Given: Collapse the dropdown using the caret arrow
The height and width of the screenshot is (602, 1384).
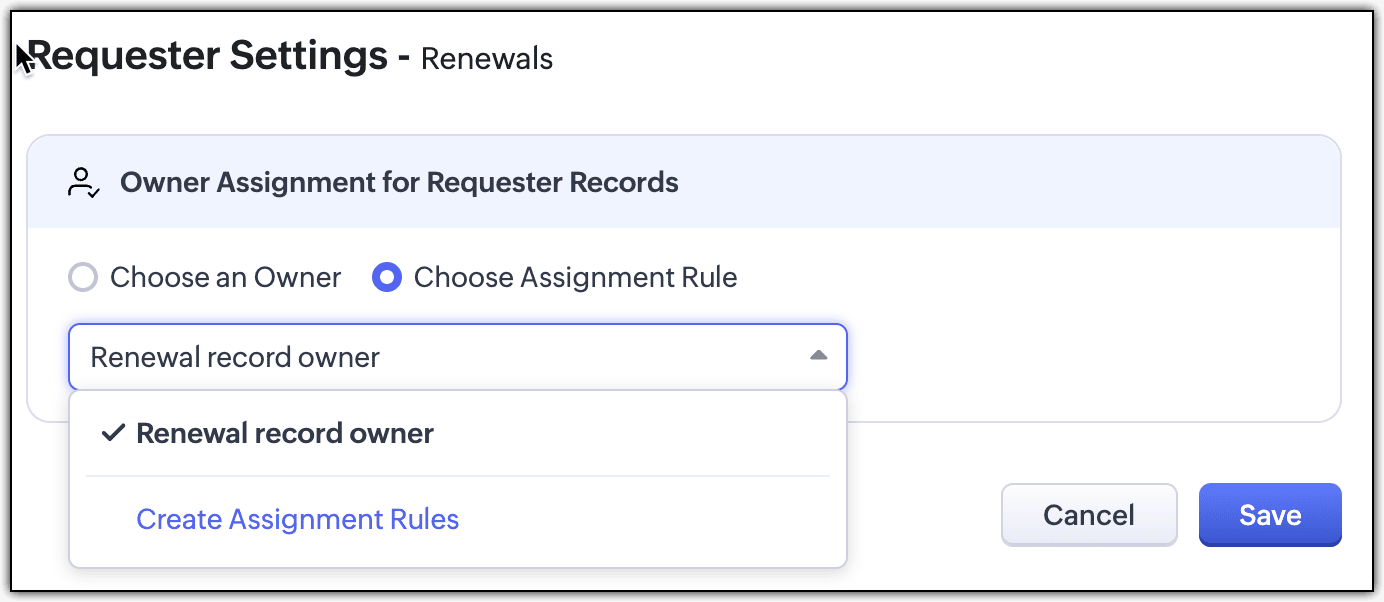Looking at the screenshot, I should (818, 356).
